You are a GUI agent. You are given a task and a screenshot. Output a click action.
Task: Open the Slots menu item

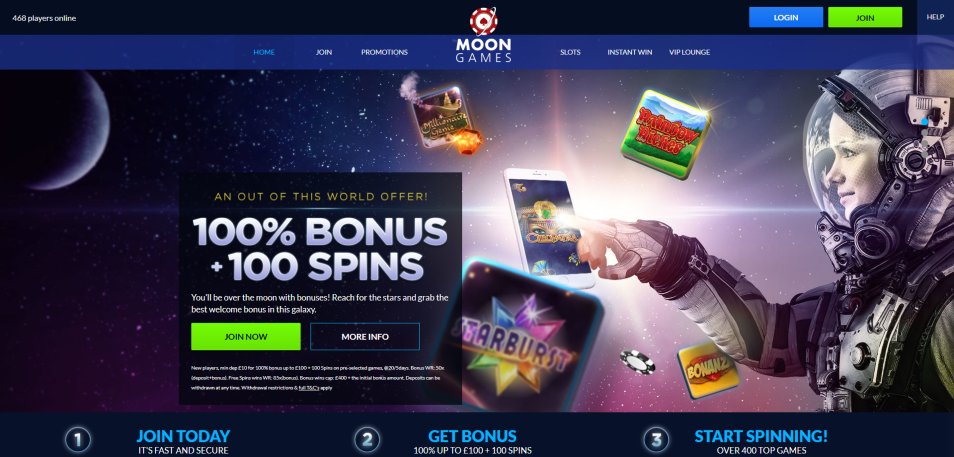[x=570, y=52]
